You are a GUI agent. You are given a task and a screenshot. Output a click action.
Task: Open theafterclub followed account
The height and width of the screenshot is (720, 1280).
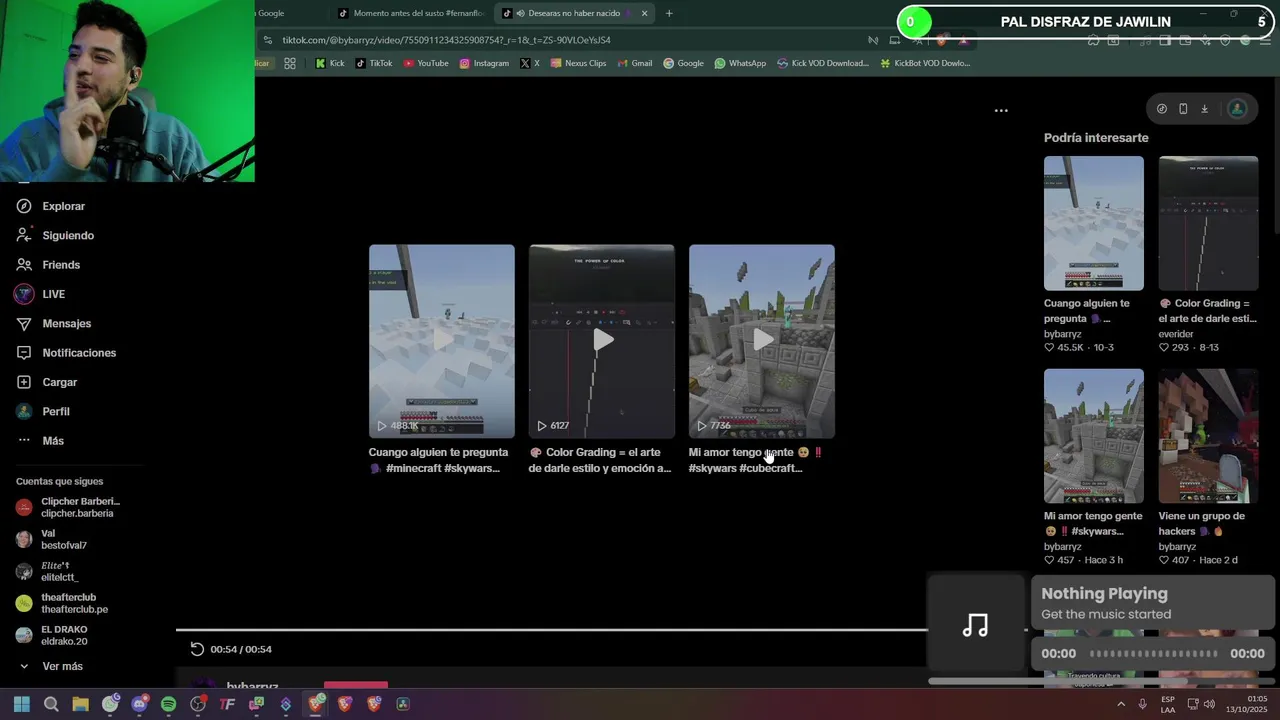click(62, 603)
